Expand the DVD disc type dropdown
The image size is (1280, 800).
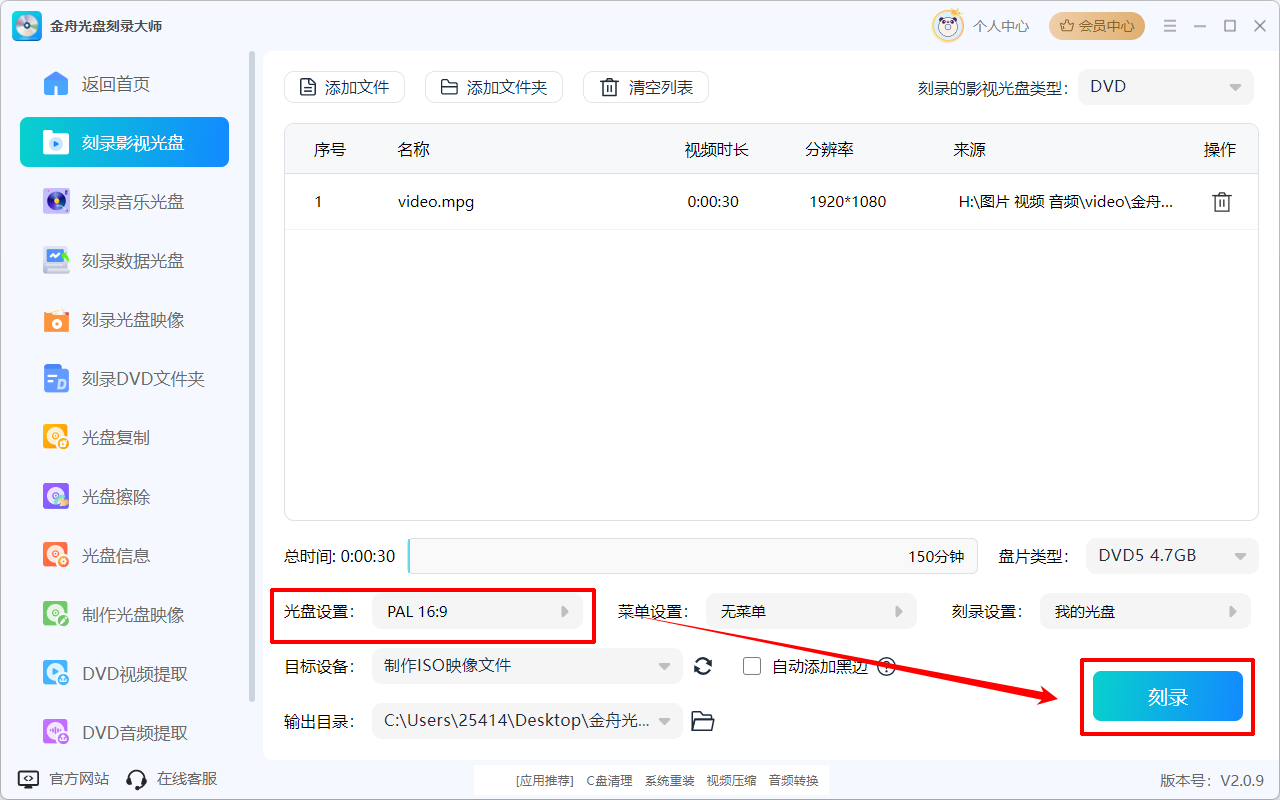1165,87
